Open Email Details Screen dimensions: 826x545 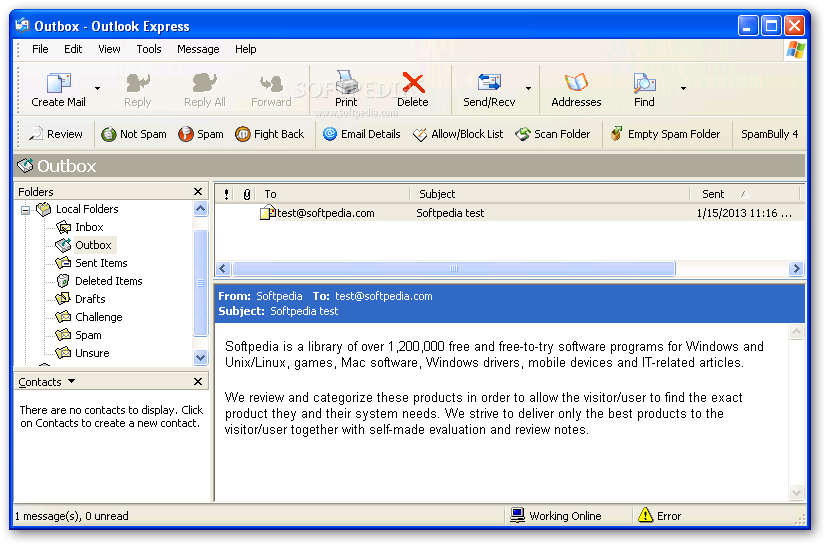(x=361, y=134)
